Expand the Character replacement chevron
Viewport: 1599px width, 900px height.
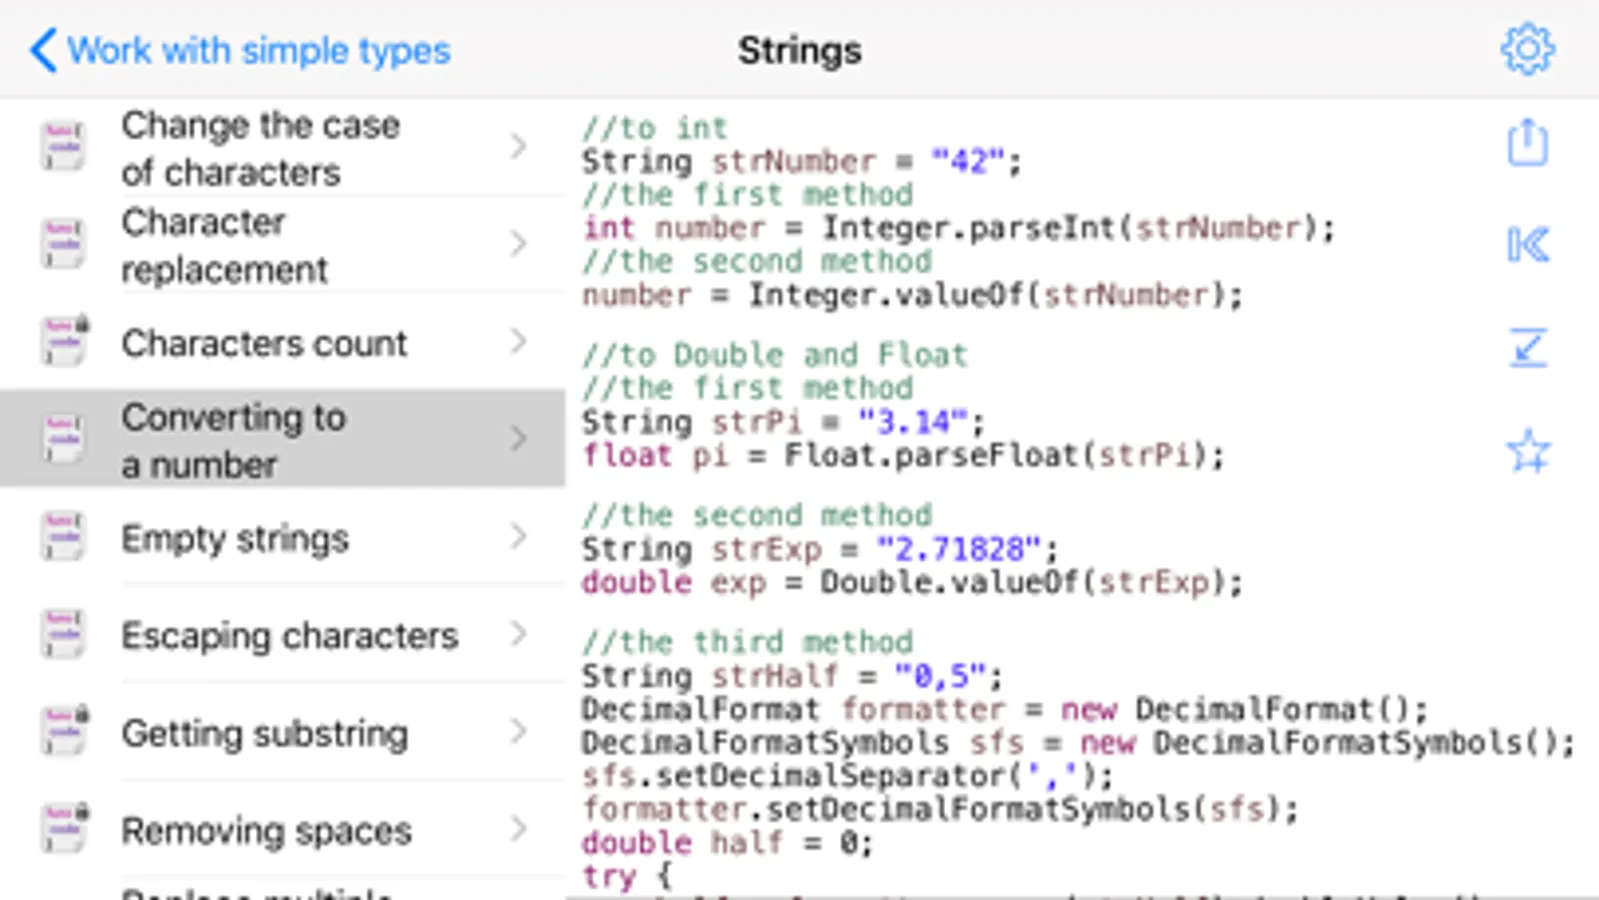tap(518, 244)
